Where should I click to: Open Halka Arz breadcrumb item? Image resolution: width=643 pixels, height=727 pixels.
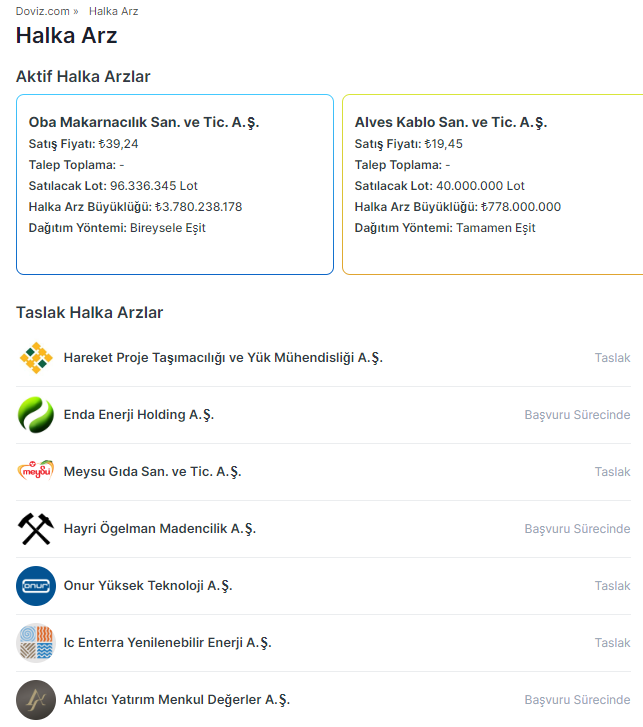pos(113,12)
